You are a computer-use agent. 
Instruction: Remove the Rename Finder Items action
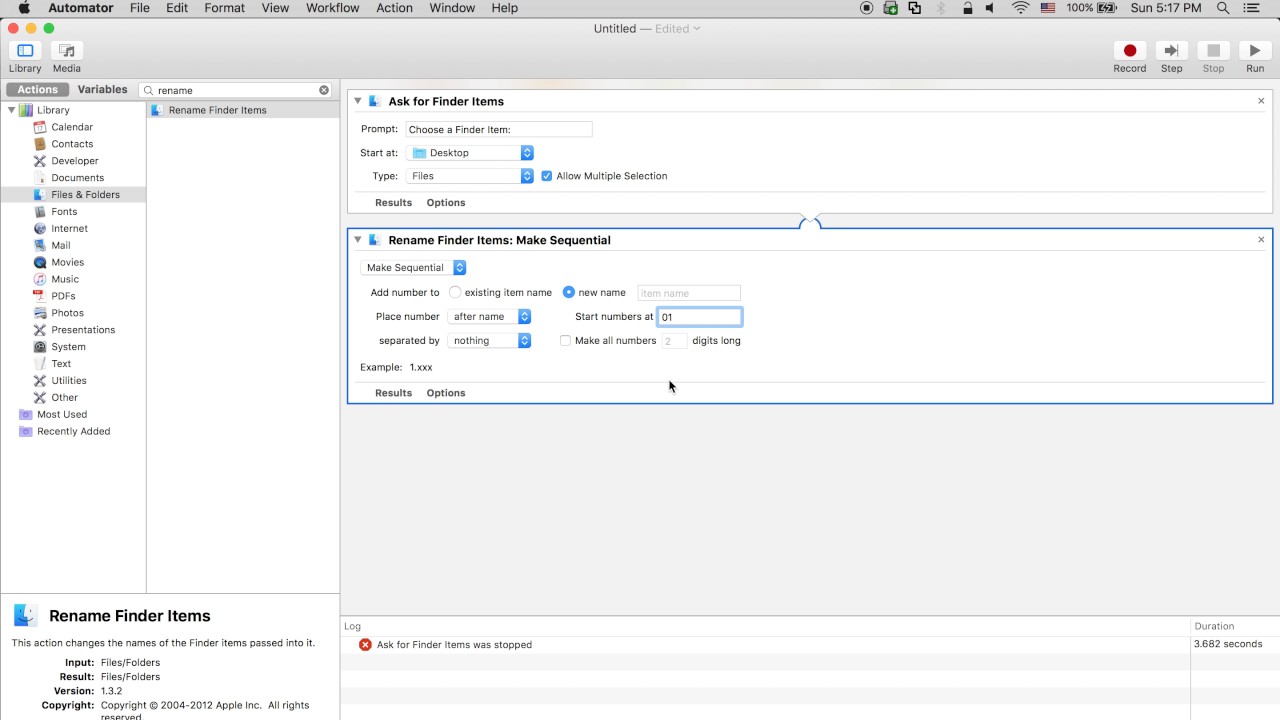tap(1261, 240)
